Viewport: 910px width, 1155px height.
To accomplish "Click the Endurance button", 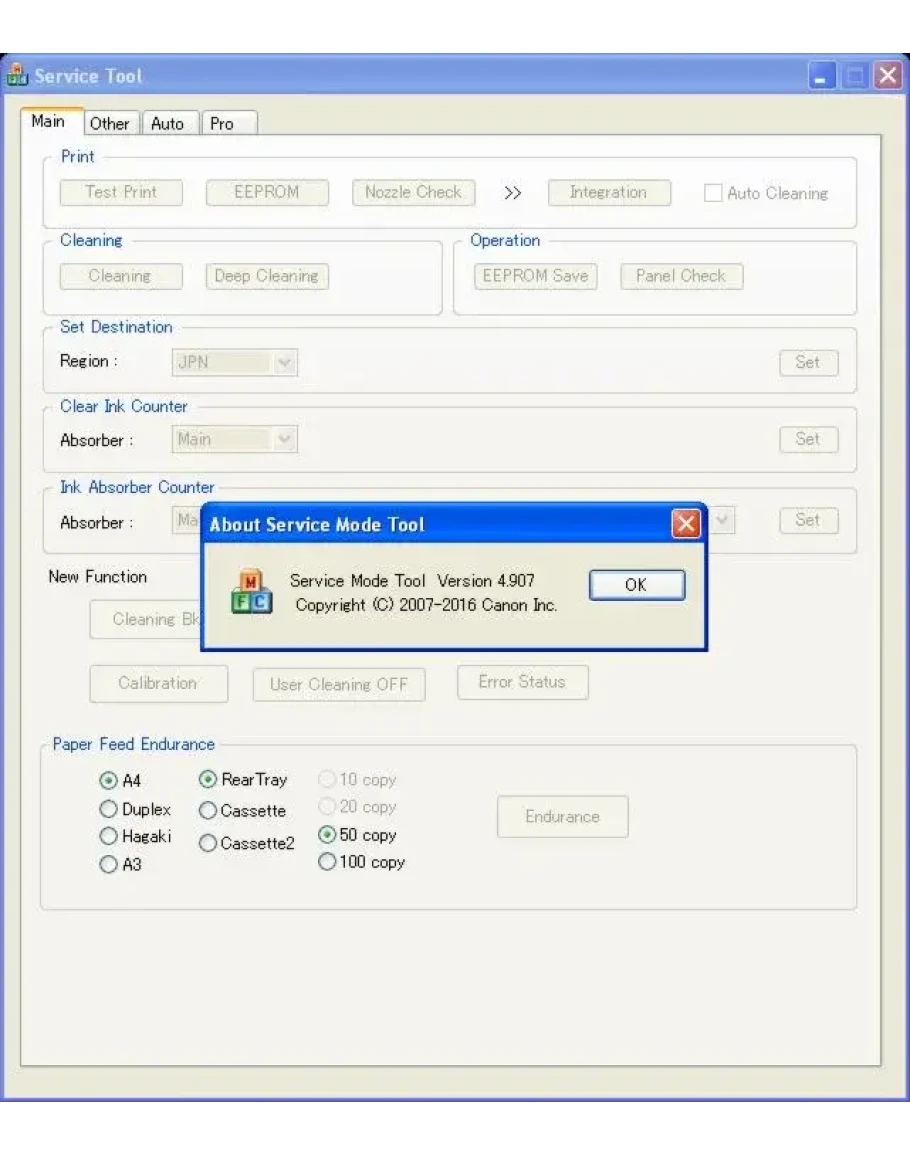I will pyautogui.click(x=562, y=817).
